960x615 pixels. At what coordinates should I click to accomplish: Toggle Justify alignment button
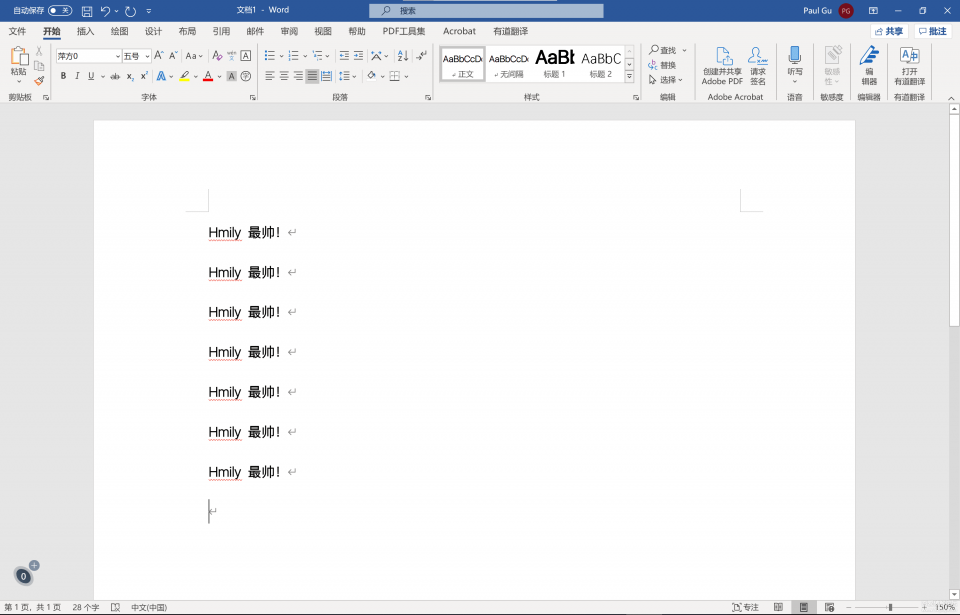coord(312,76)
